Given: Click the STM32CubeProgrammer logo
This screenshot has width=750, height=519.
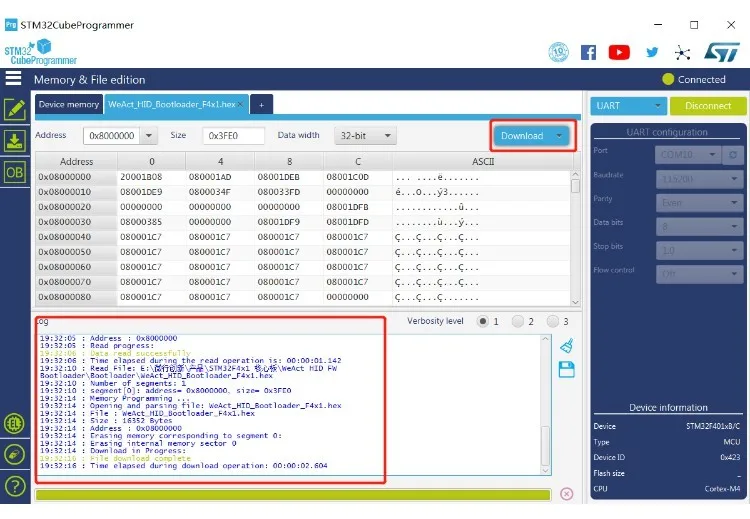Looking at the screenshot, I should point(40,53).
